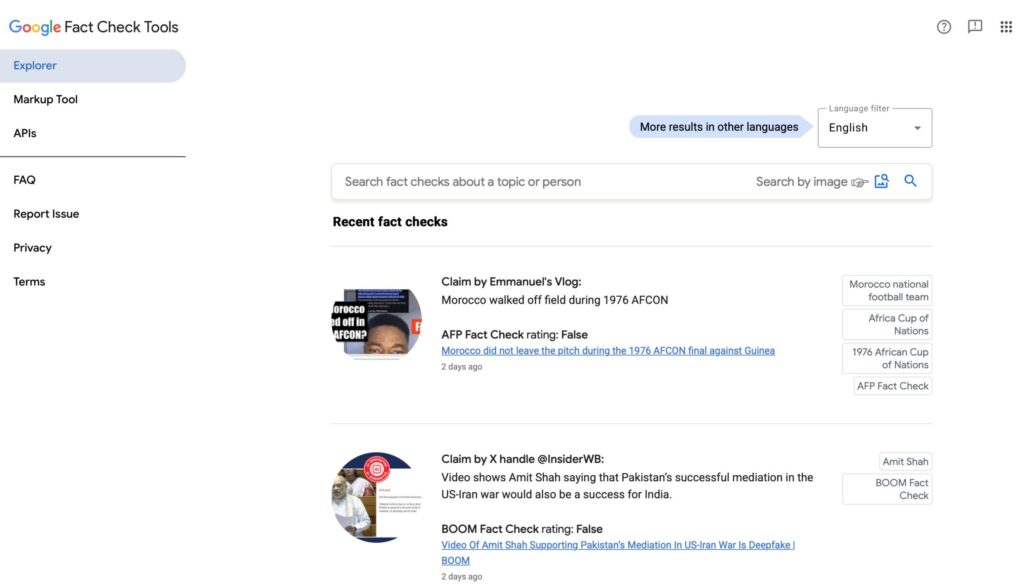This screenshot has width=1024, height=588.
Task: Click the search by image icon
Action: (881, 181)
